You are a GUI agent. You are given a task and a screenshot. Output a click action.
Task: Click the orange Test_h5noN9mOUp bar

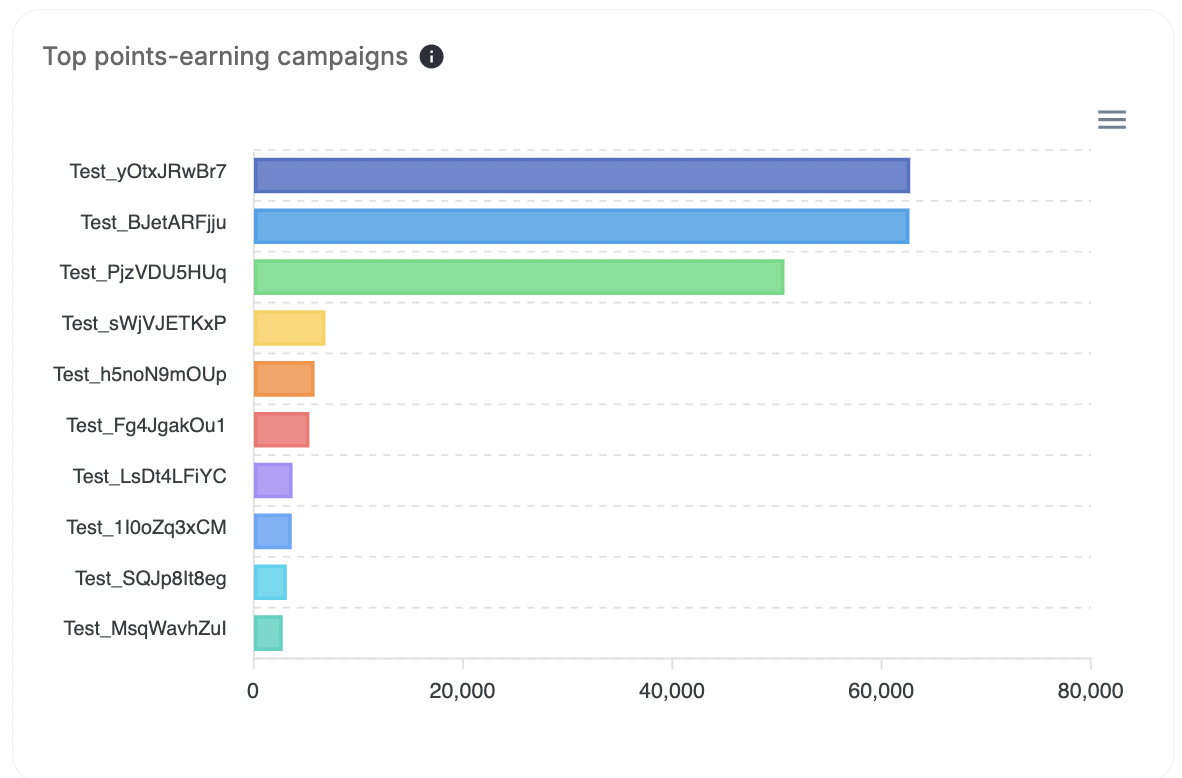(x=283, y=377)
